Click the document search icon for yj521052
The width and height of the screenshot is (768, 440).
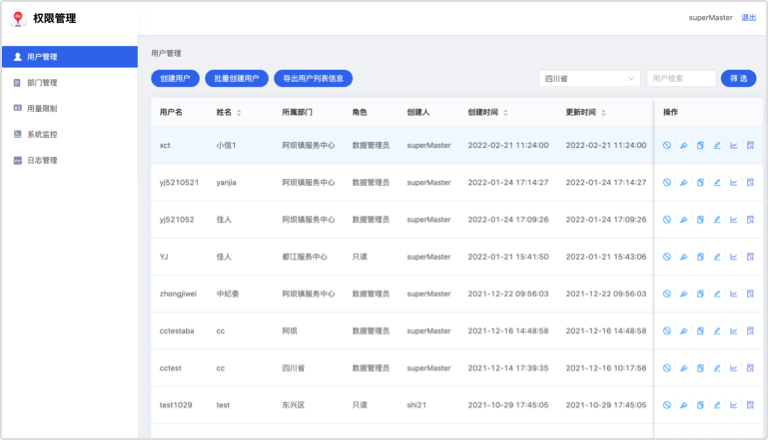click(750, 220)
